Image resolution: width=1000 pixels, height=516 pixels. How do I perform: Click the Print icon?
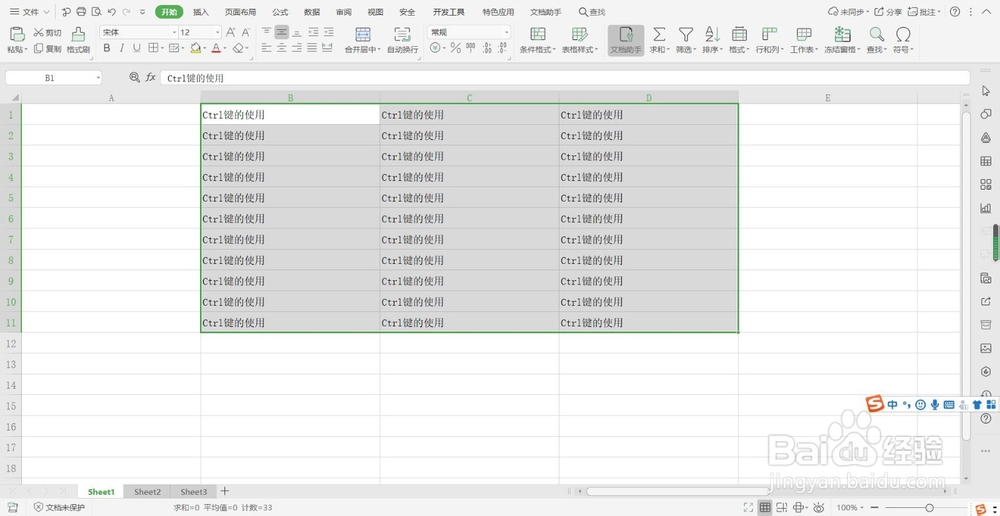pos(81,11)
